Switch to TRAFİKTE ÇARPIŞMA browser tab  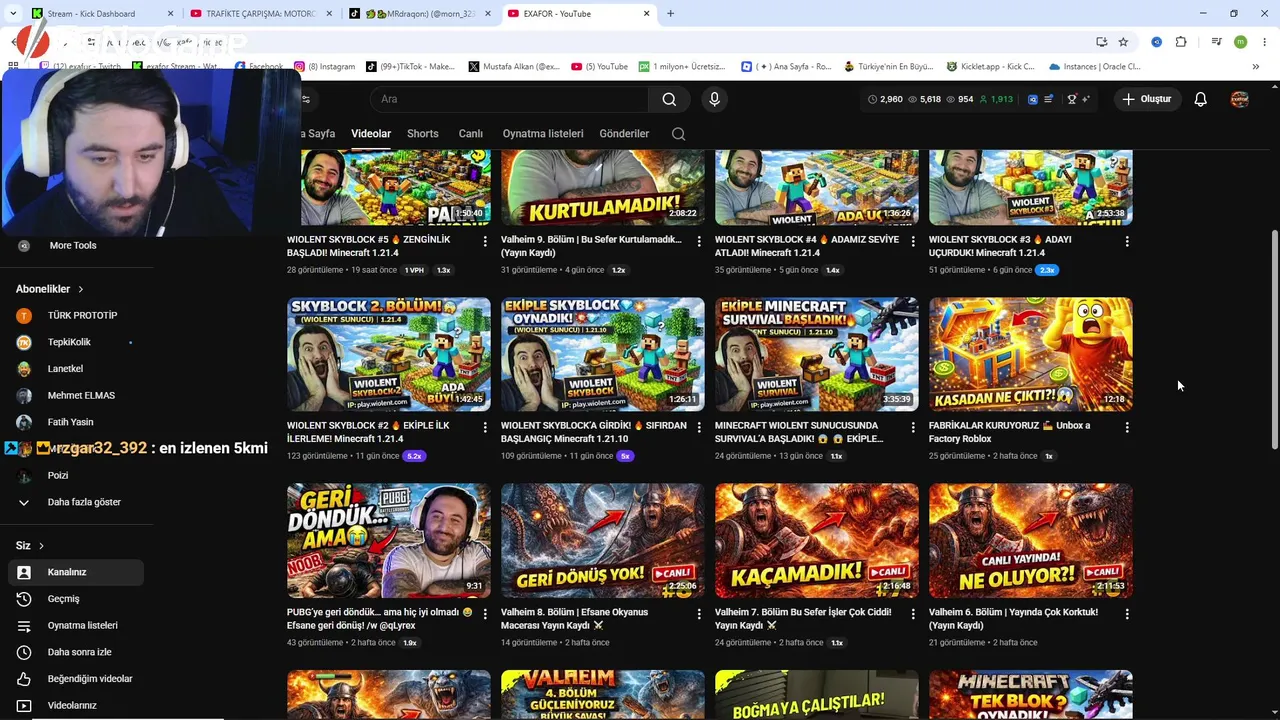tap(260, 14)
